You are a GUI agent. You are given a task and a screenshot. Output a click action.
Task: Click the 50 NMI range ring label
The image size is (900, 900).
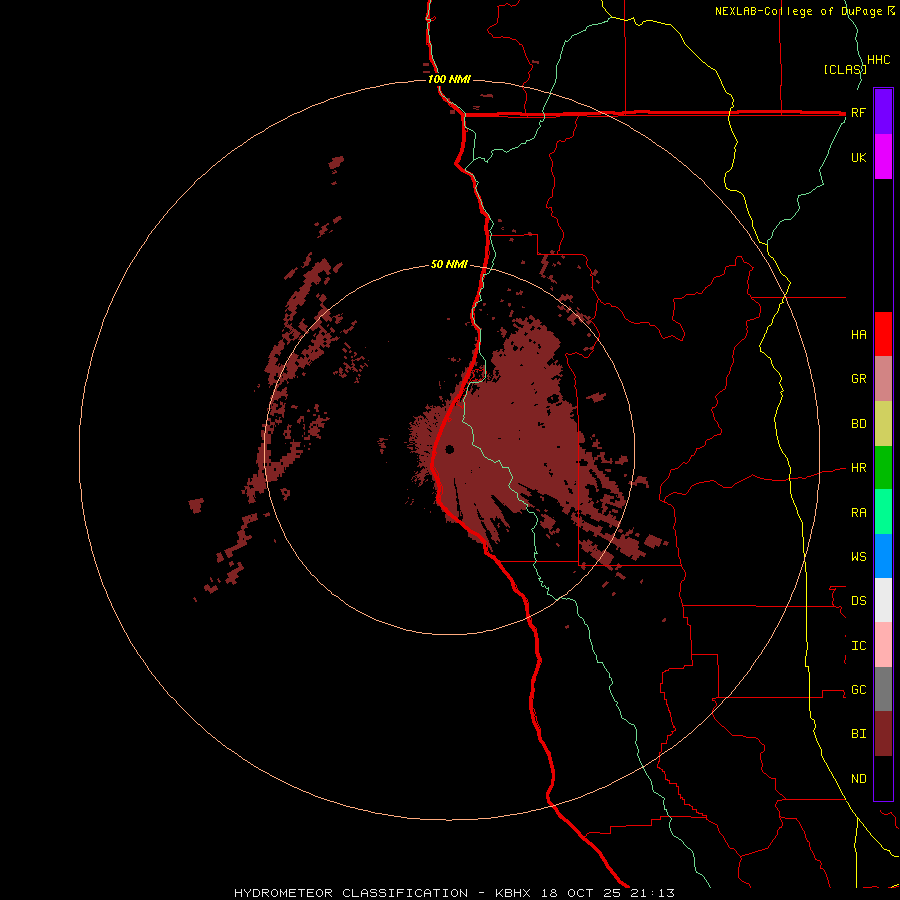[449, 264]
